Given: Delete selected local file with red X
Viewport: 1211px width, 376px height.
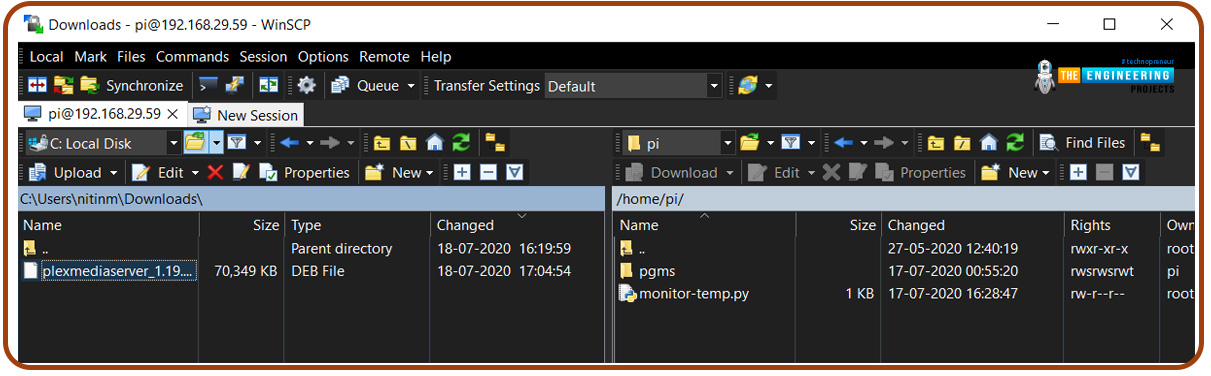Looking at the screenshot, I should (215, 172).
